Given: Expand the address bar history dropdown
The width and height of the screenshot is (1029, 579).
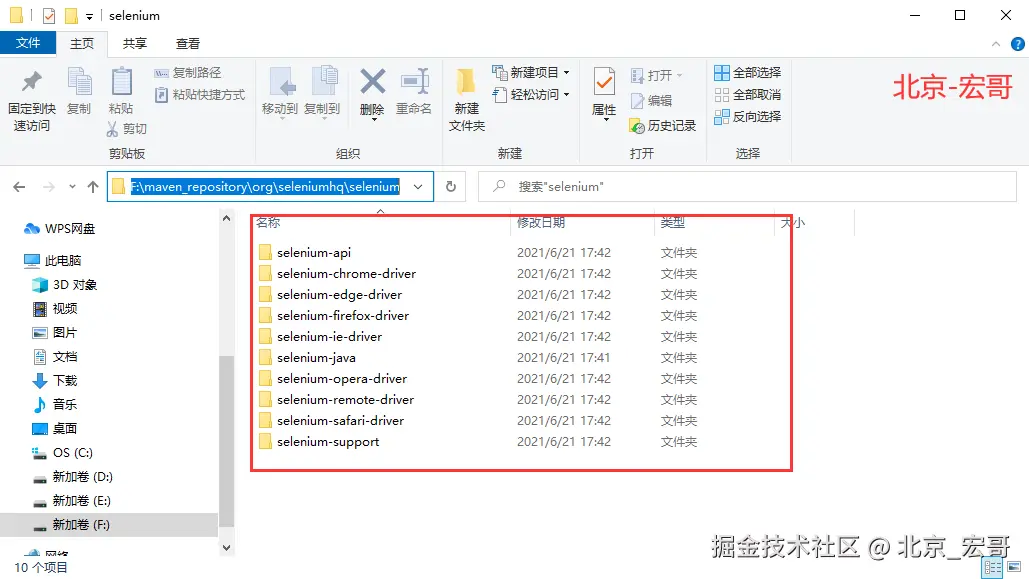Looking at the screenshot, I should [418, 186].
